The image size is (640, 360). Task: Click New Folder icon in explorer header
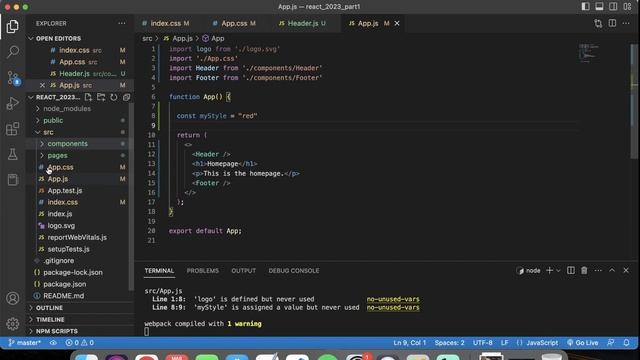click(101, 97)
